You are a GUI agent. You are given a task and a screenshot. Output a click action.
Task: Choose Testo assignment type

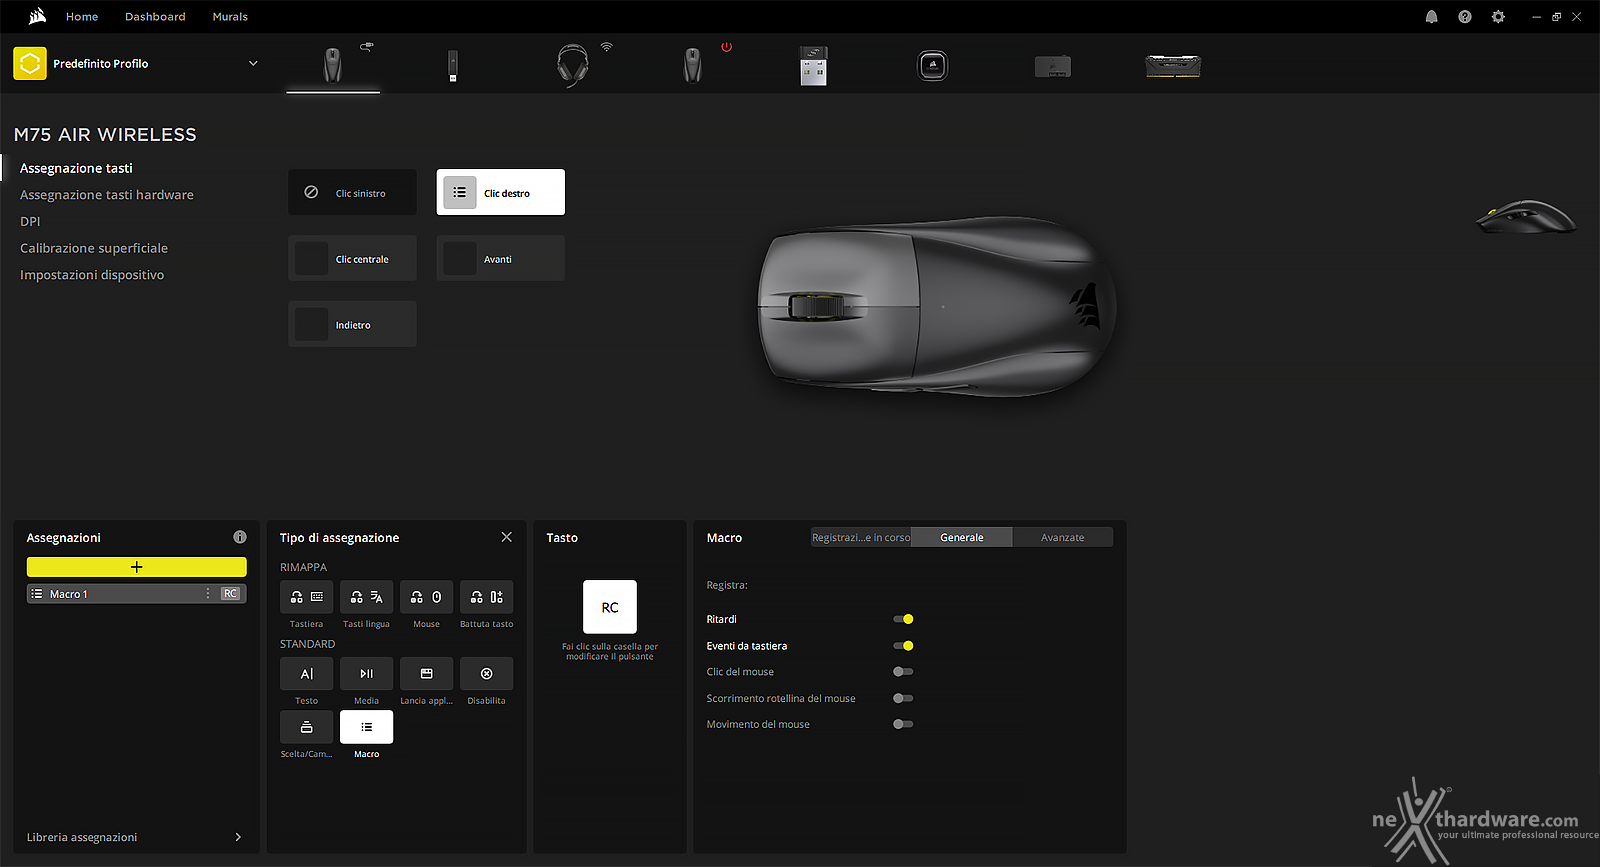(x=307, y=674)
